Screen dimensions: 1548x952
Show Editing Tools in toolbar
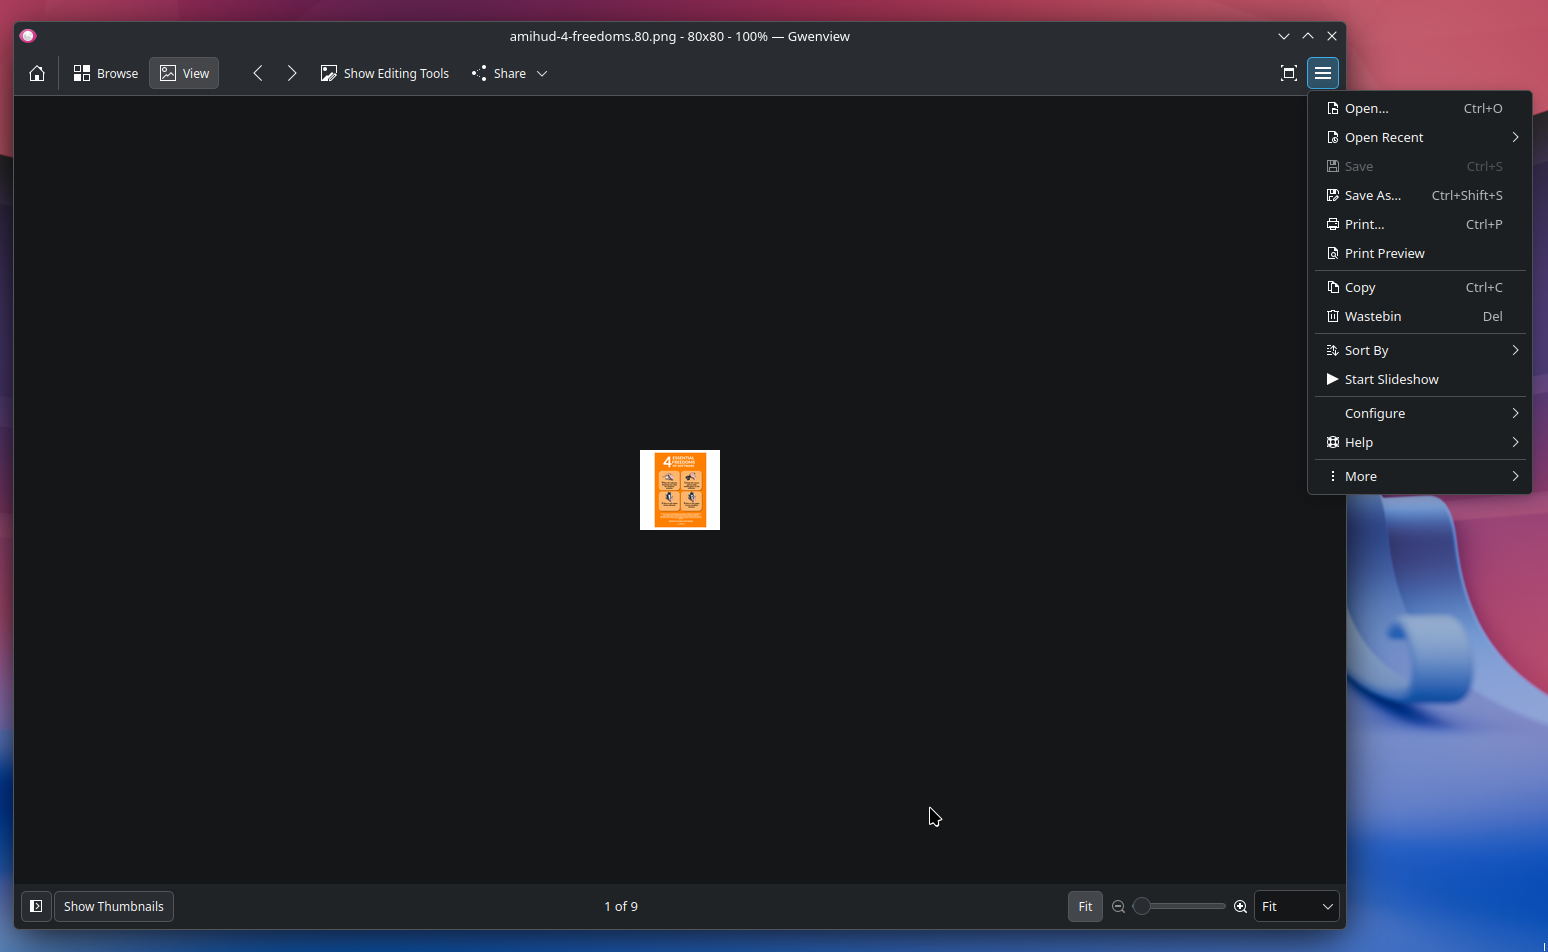pyautogui.click(x=385, y=73)
